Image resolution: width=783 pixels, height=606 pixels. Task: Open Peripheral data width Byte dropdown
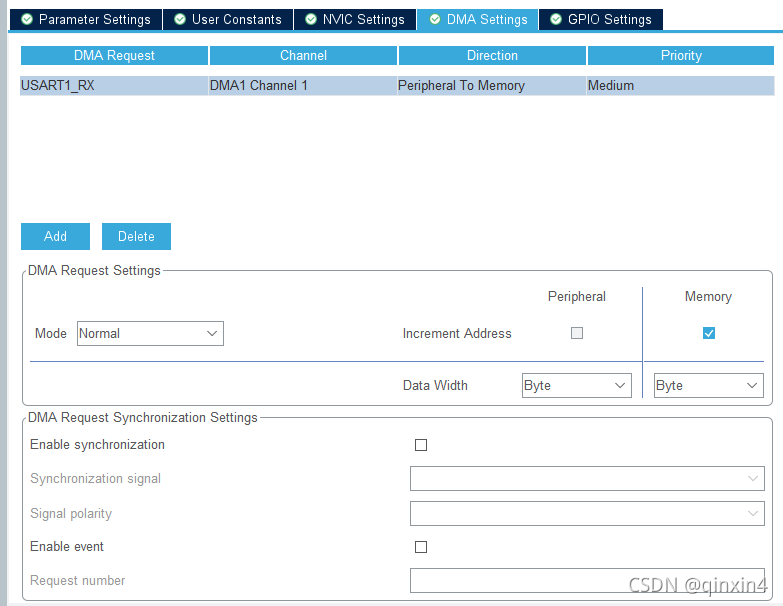(577, 385)
